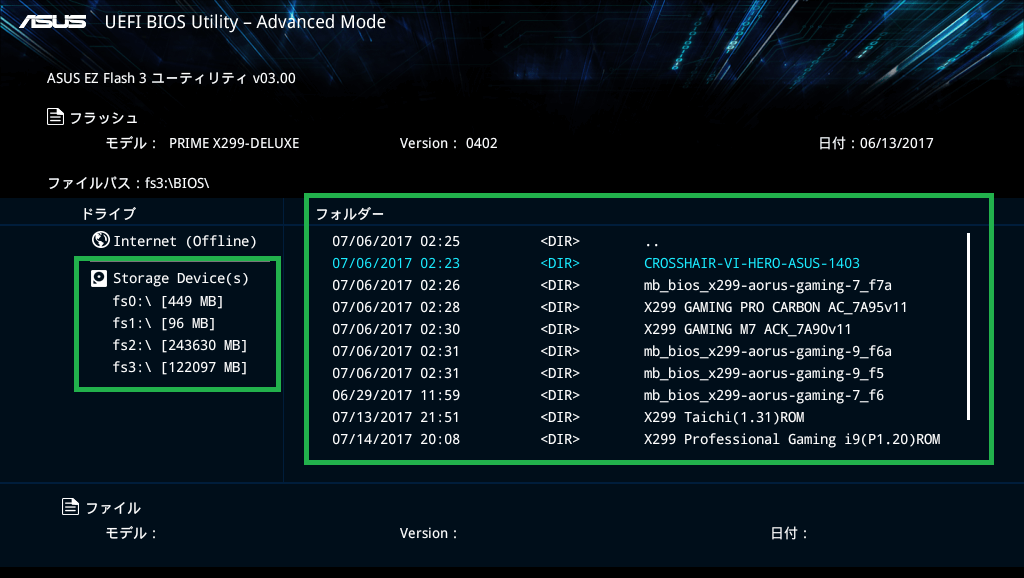The width and height of the screenshot is (1024, 578).
Task: Click the 日付 06/13/2017 text
Action: tap(876, 143)
